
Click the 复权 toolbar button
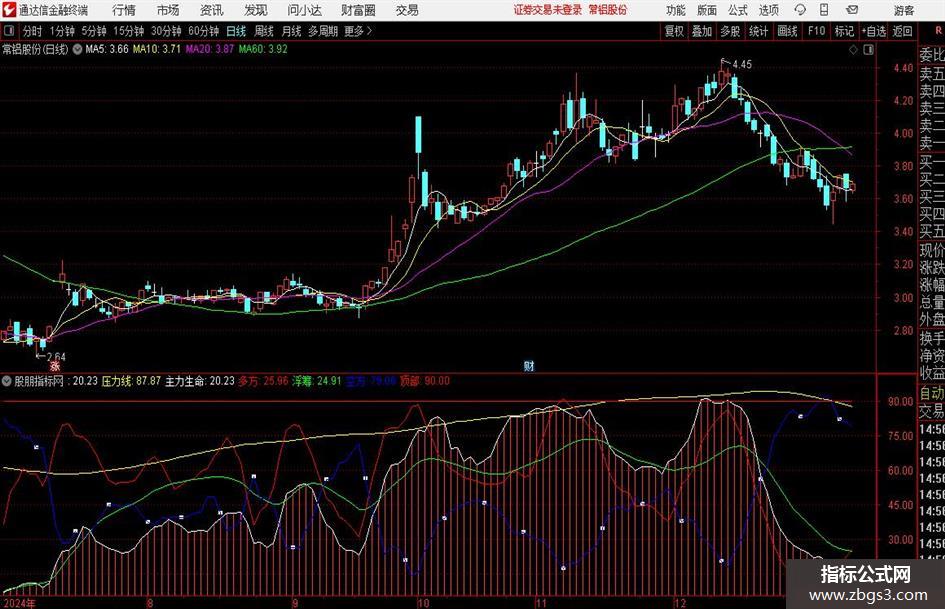(674, 31)
